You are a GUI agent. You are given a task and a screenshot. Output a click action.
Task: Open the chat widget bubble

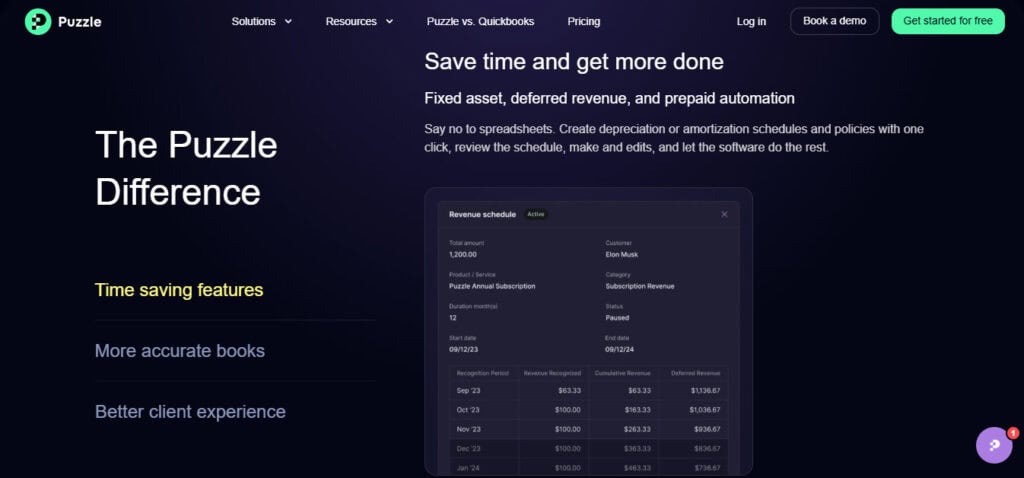(x=994, y=445)
